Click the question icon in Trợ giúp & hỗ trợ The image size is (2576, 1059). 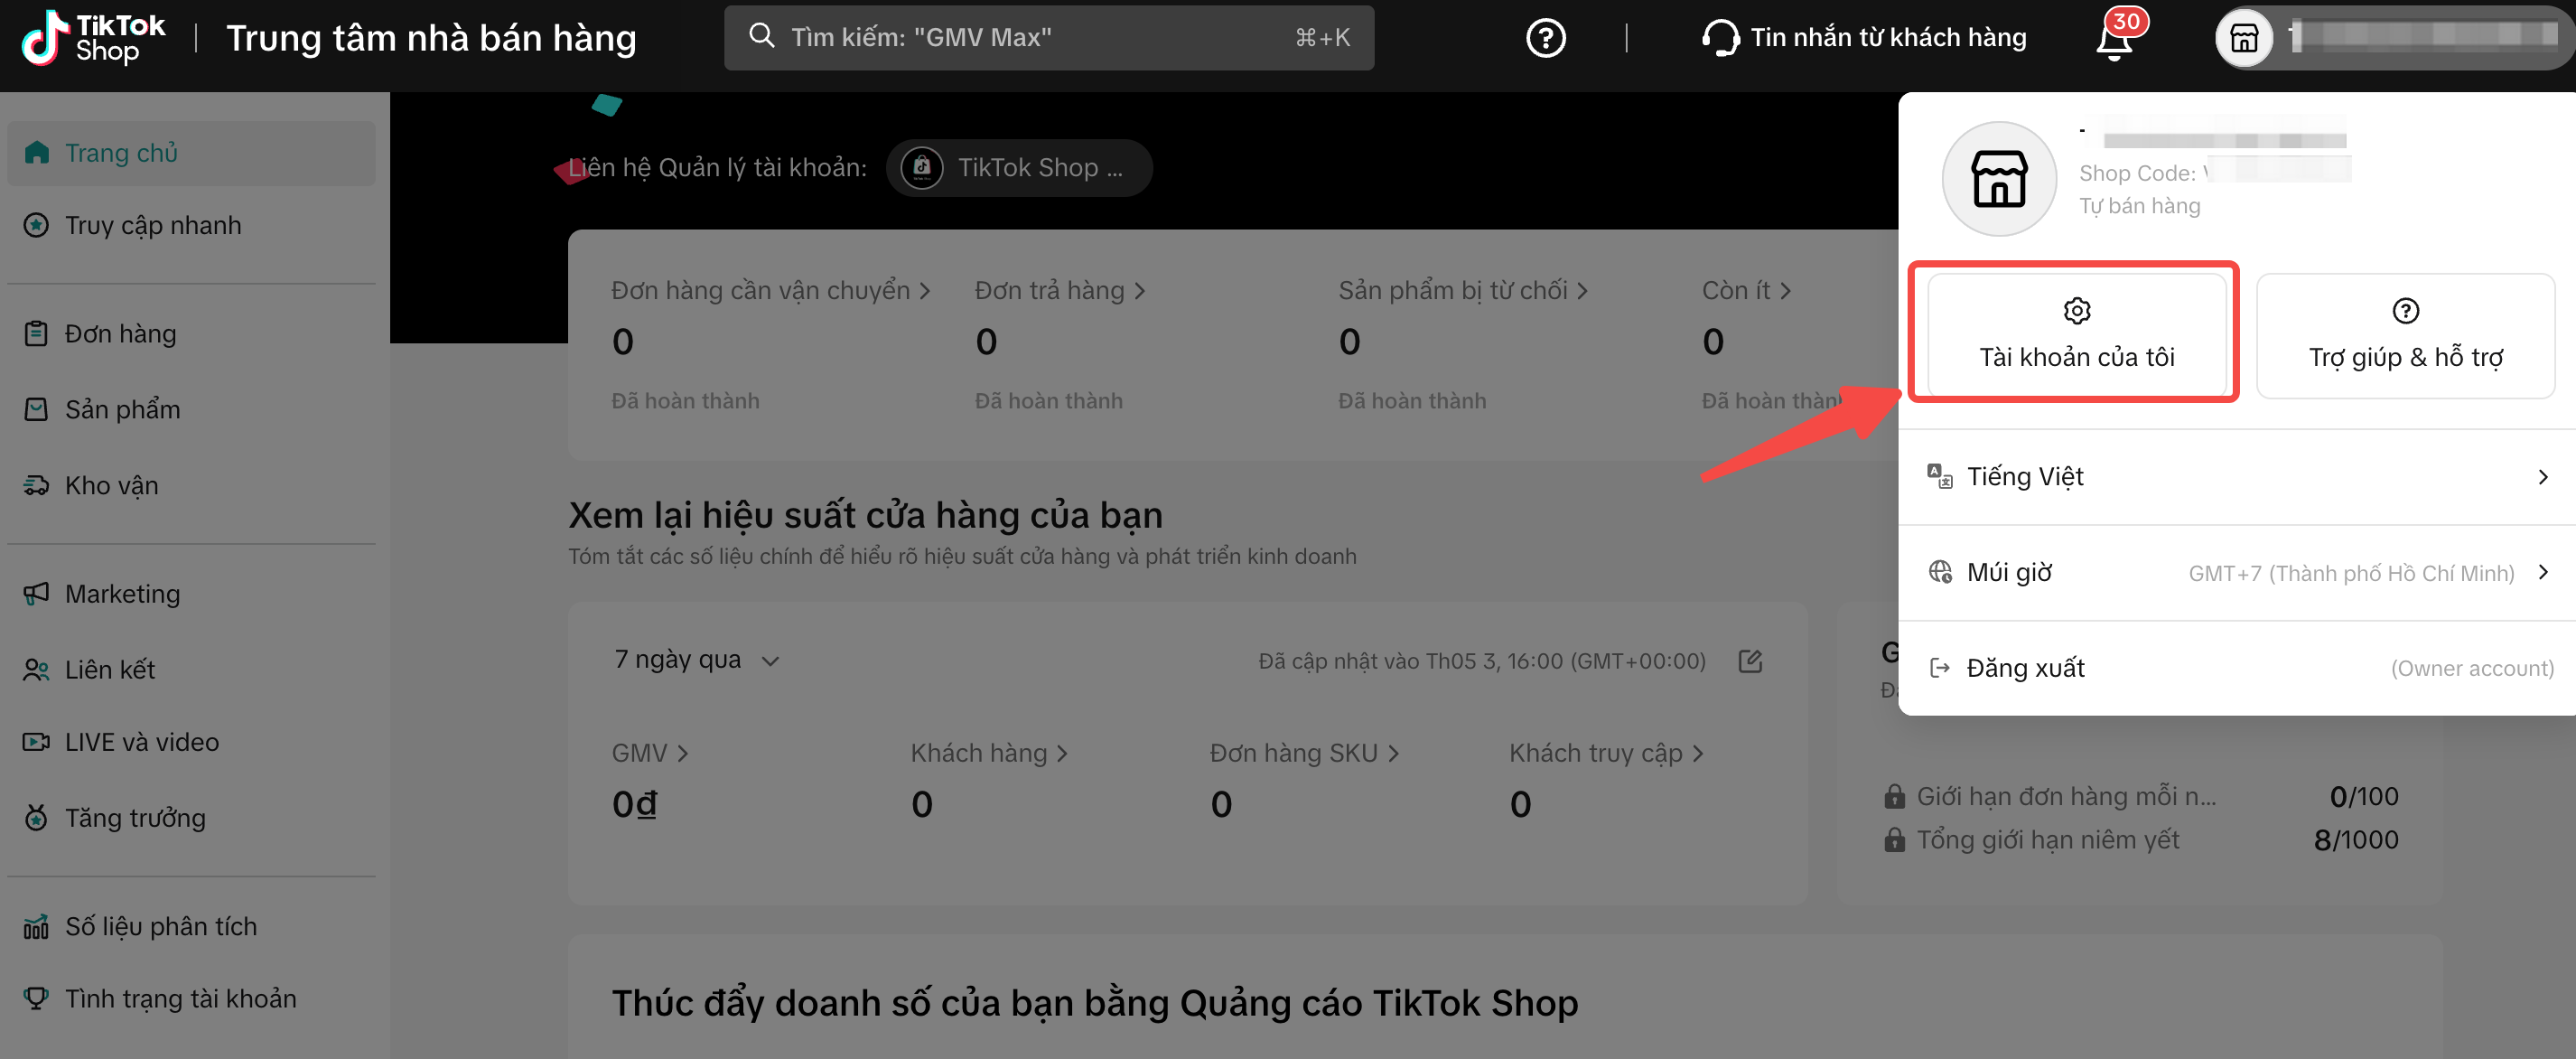pos(2405,311)
